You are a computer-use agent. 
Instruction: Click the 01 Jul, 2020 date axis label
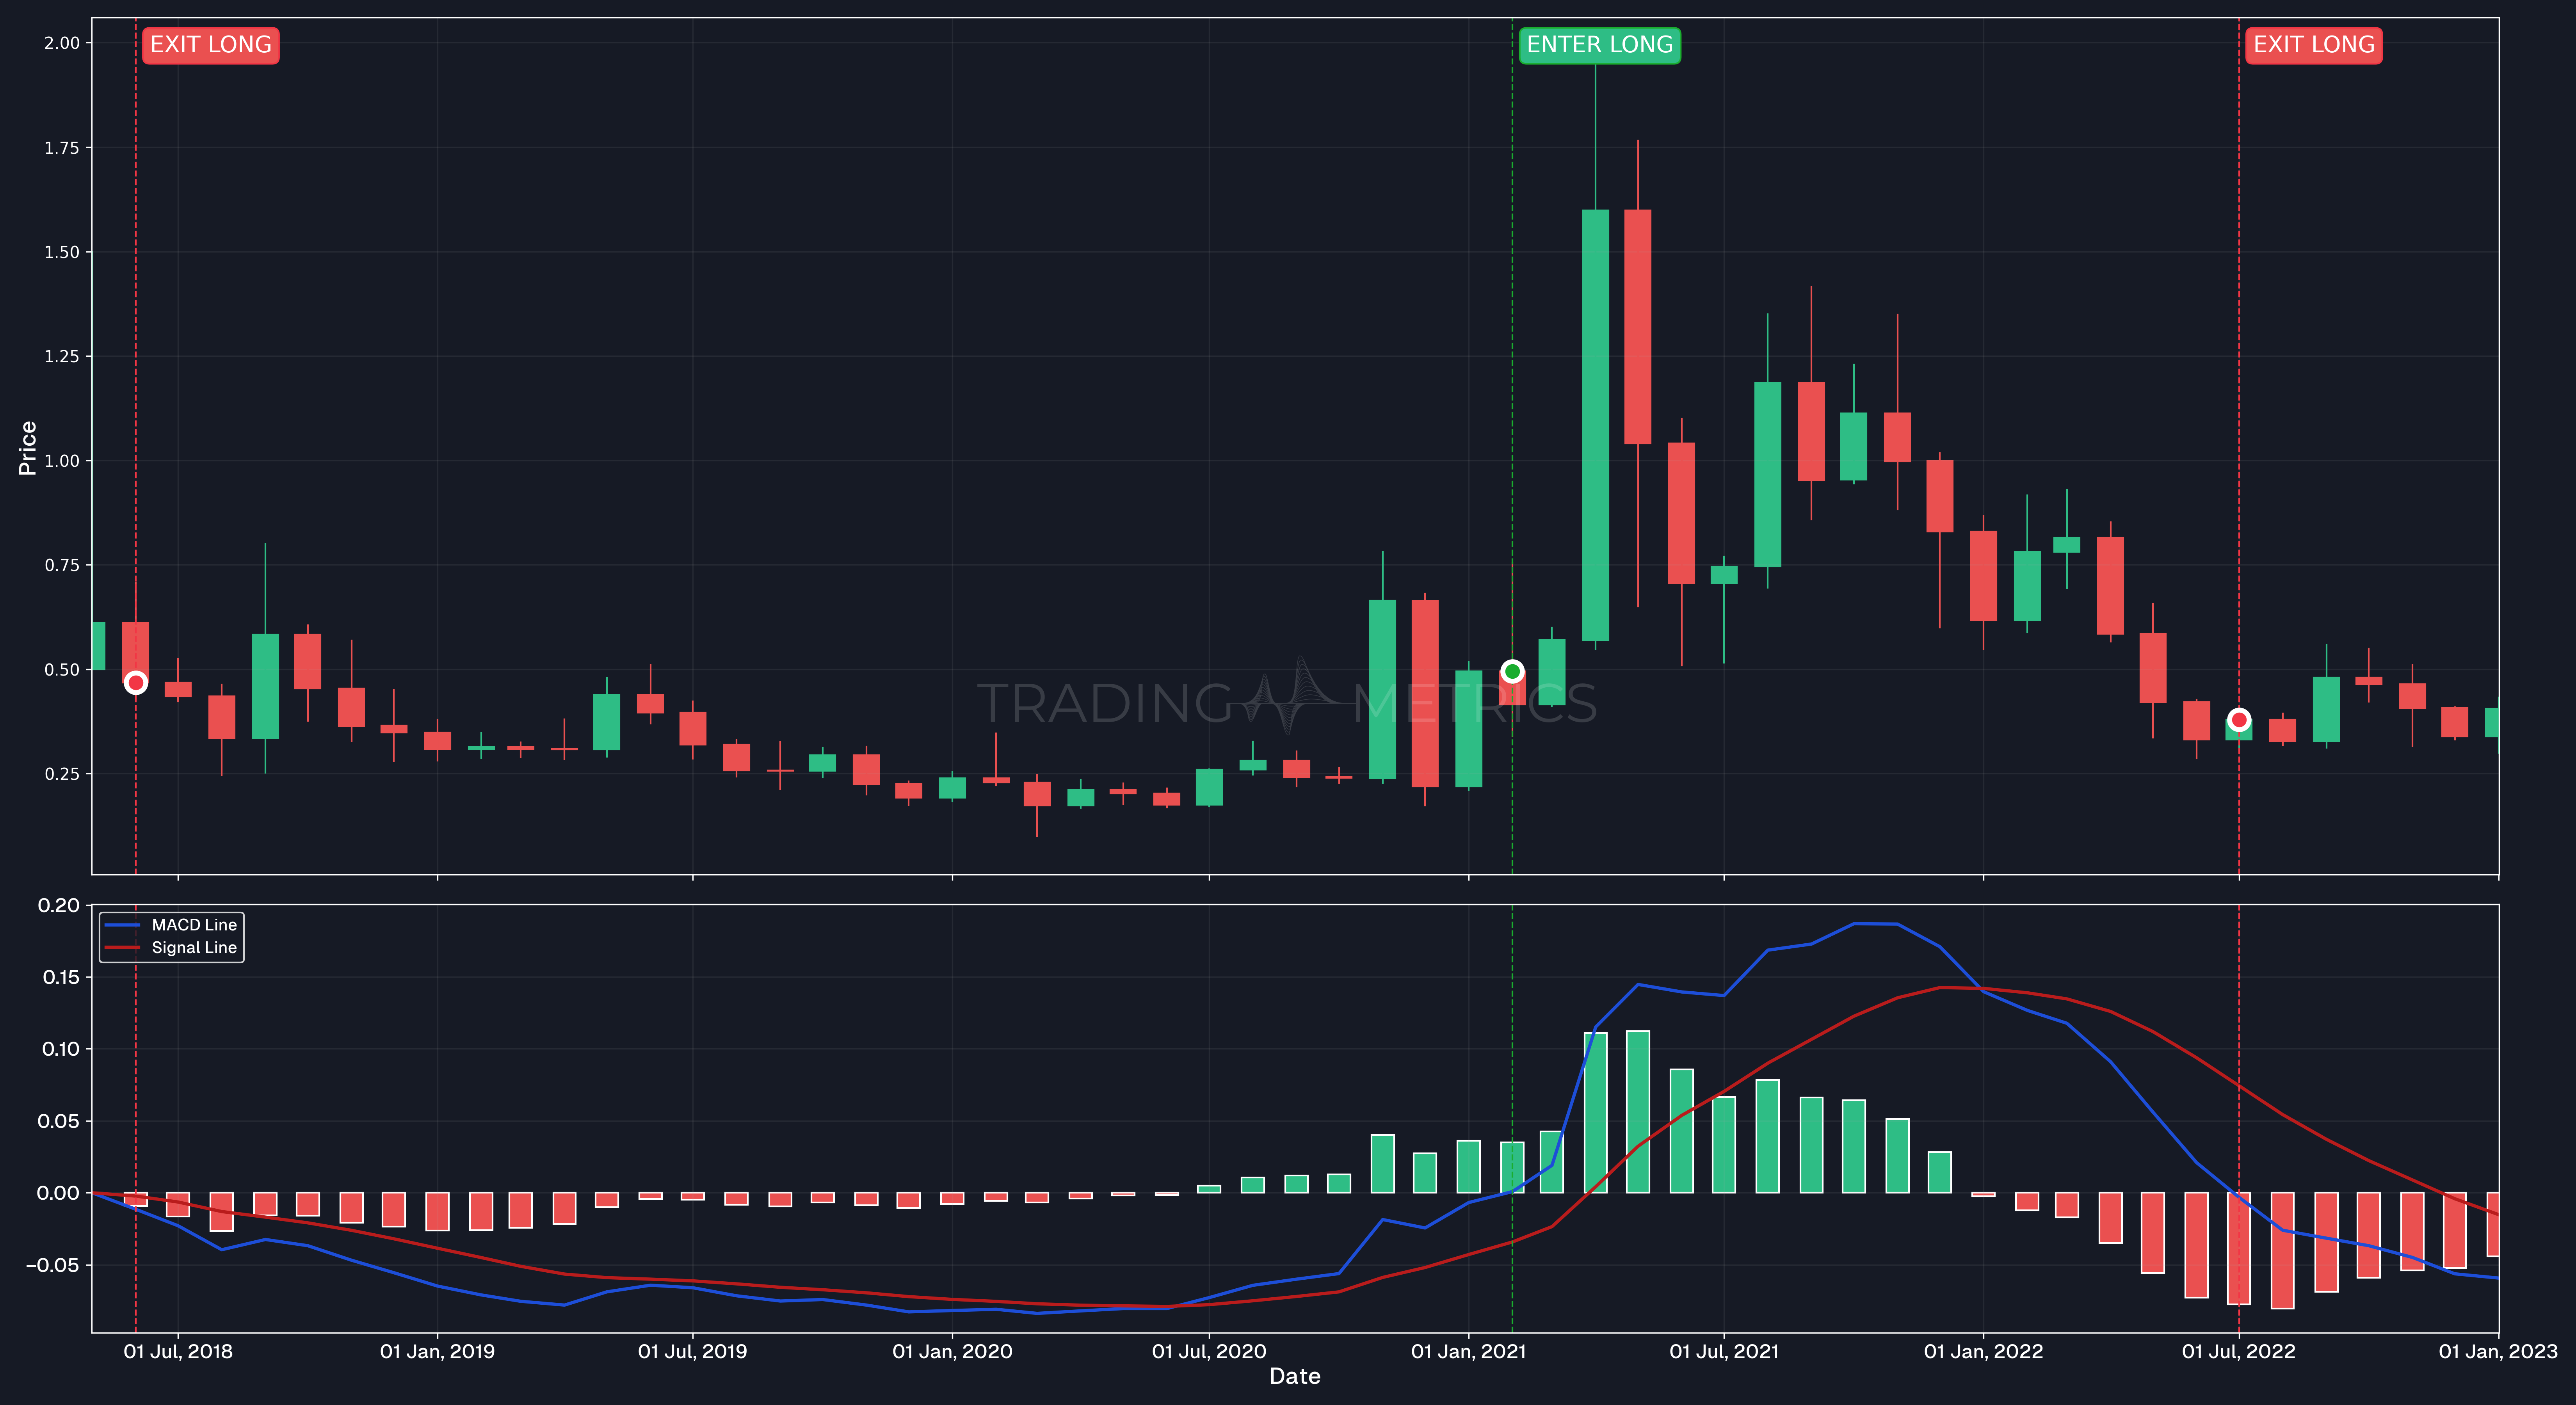[x=1209, y=1352]
